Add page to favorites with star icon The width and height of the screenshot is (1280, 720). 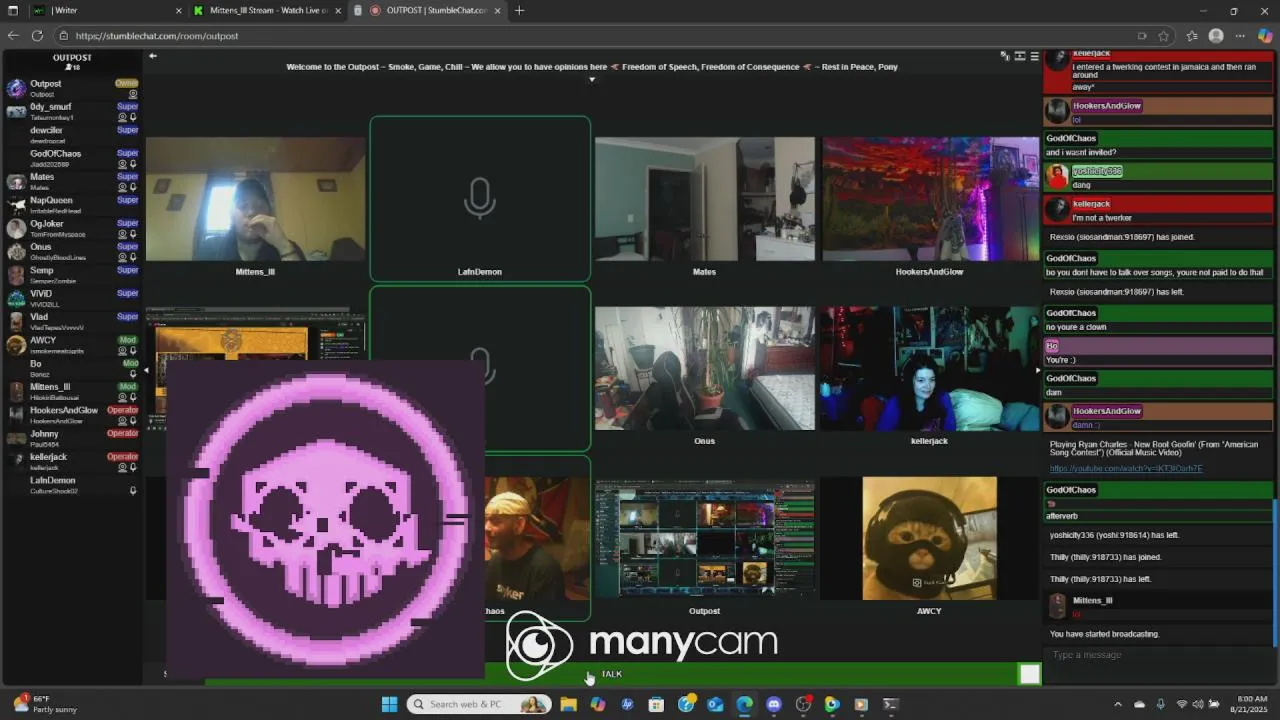click(1164, 36)
